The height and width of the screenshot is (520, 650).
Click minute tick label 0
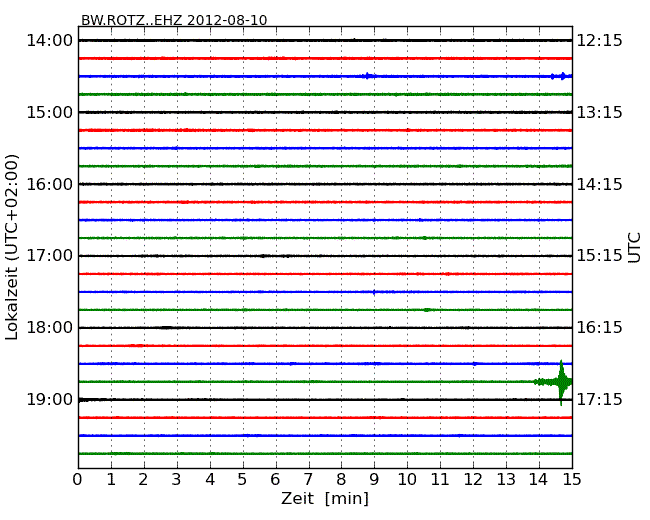tap(78, 480)
